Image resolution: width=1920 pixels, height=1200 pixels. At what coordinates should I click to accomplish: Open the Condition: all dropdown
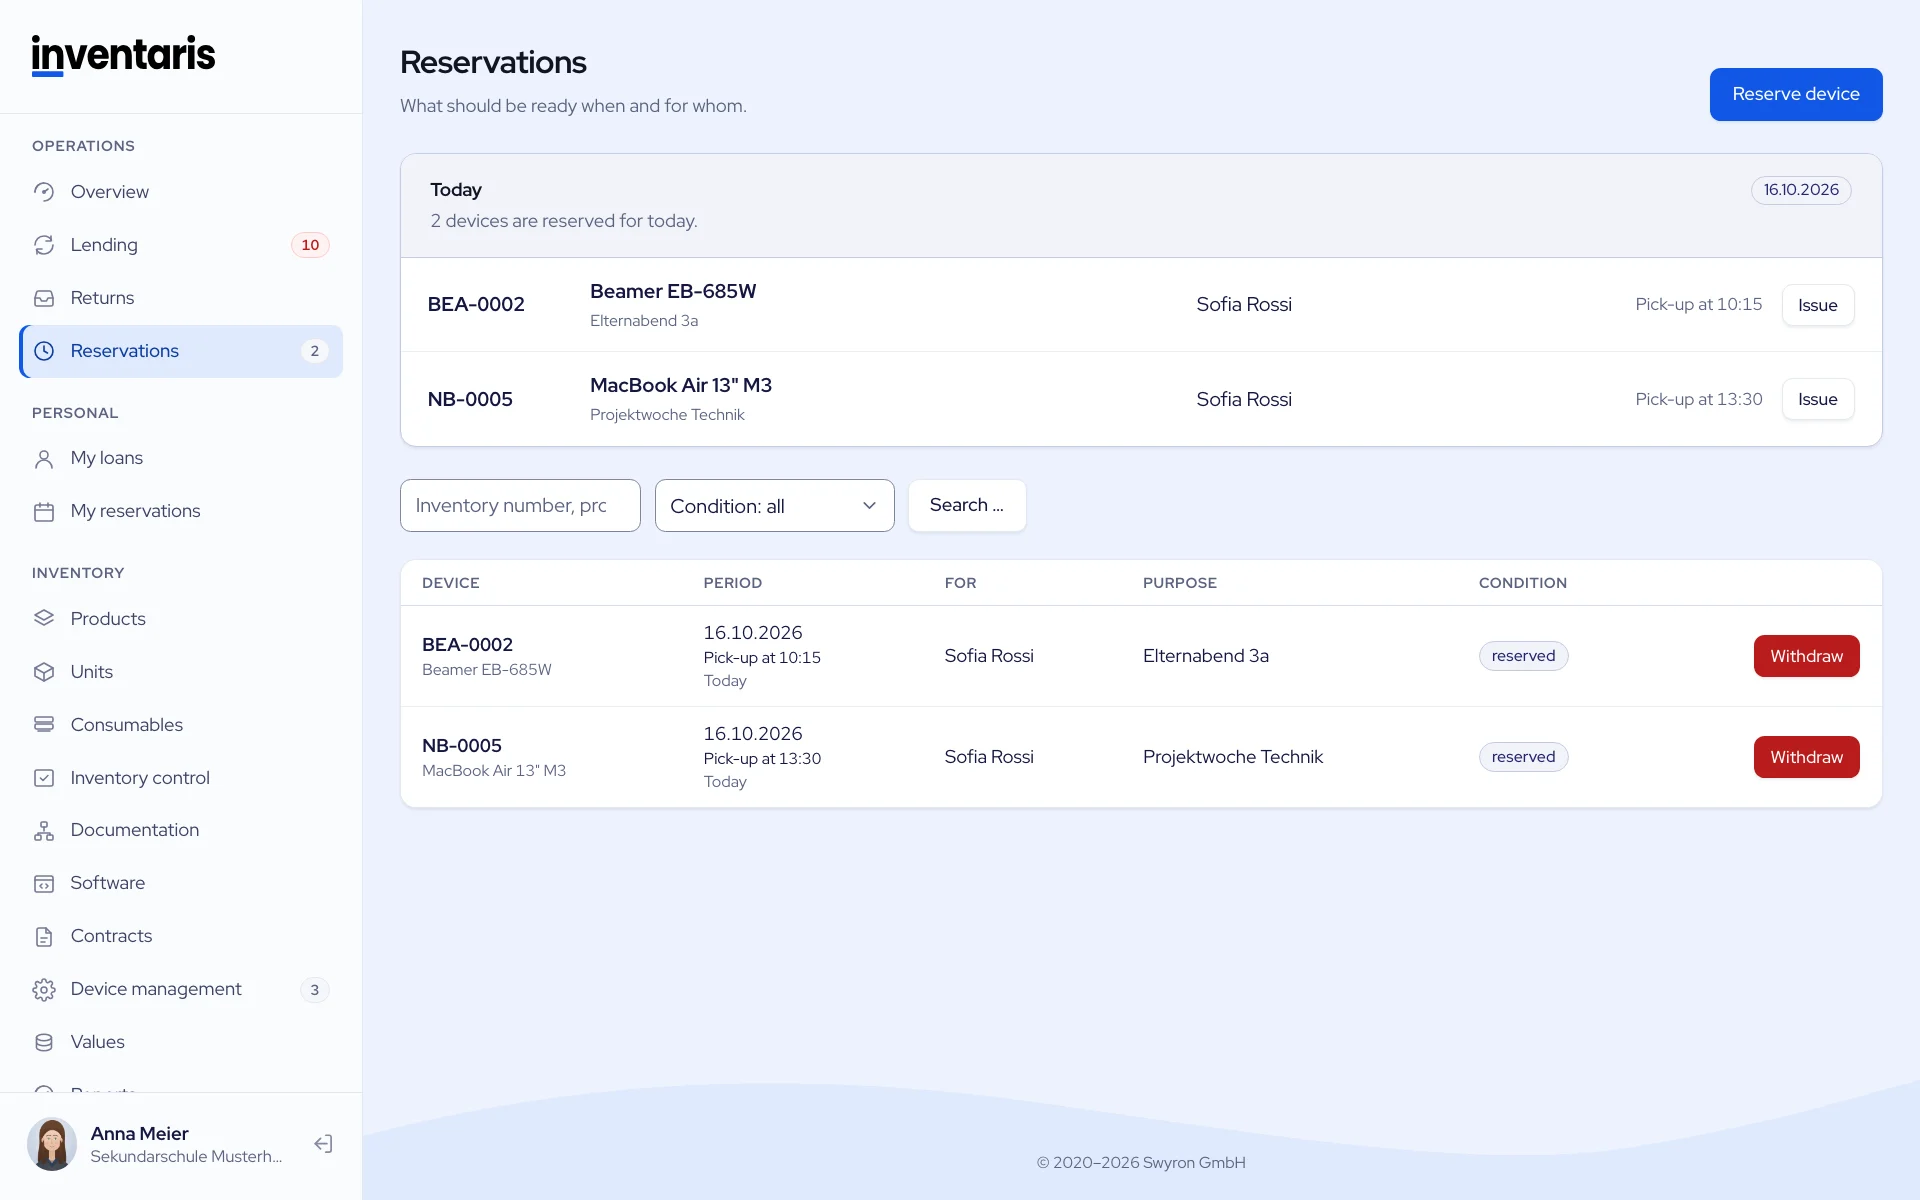pyautogui.click(x=775, y=506)
